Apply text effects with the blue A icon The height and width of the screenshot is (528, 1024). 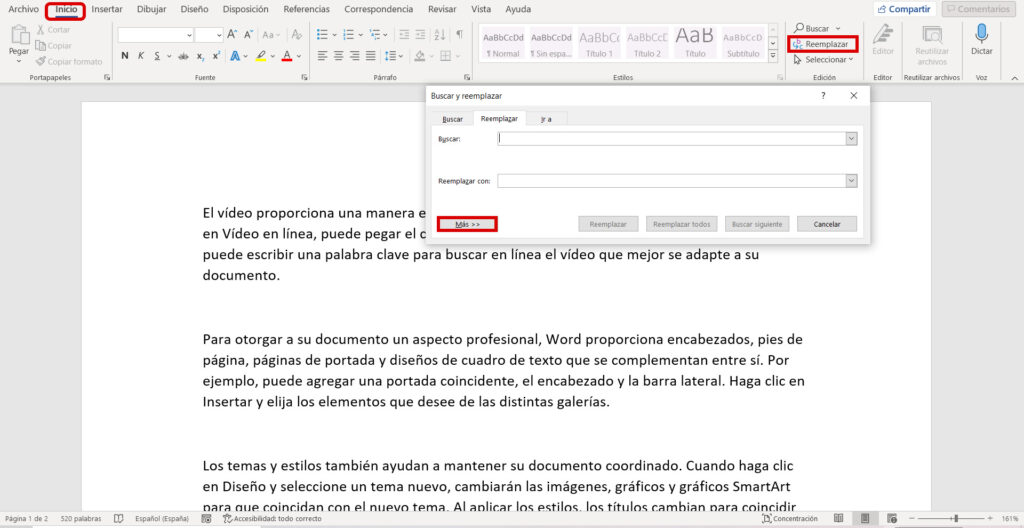click(235, 56)
